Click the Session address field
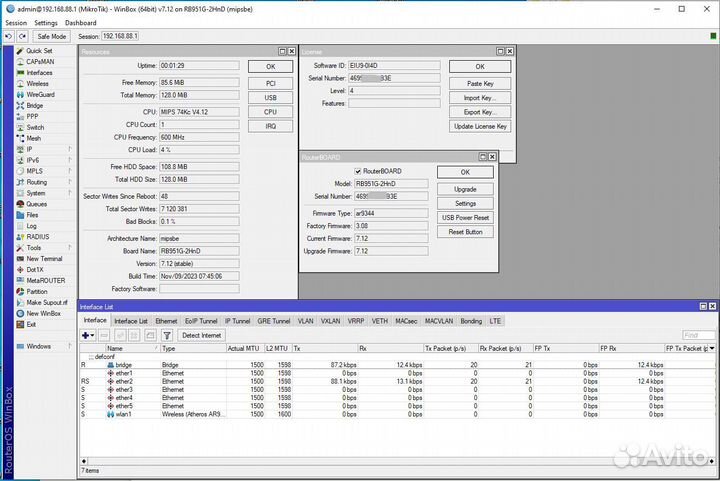This screenshot has height=481, width=720. click(120, 36)
